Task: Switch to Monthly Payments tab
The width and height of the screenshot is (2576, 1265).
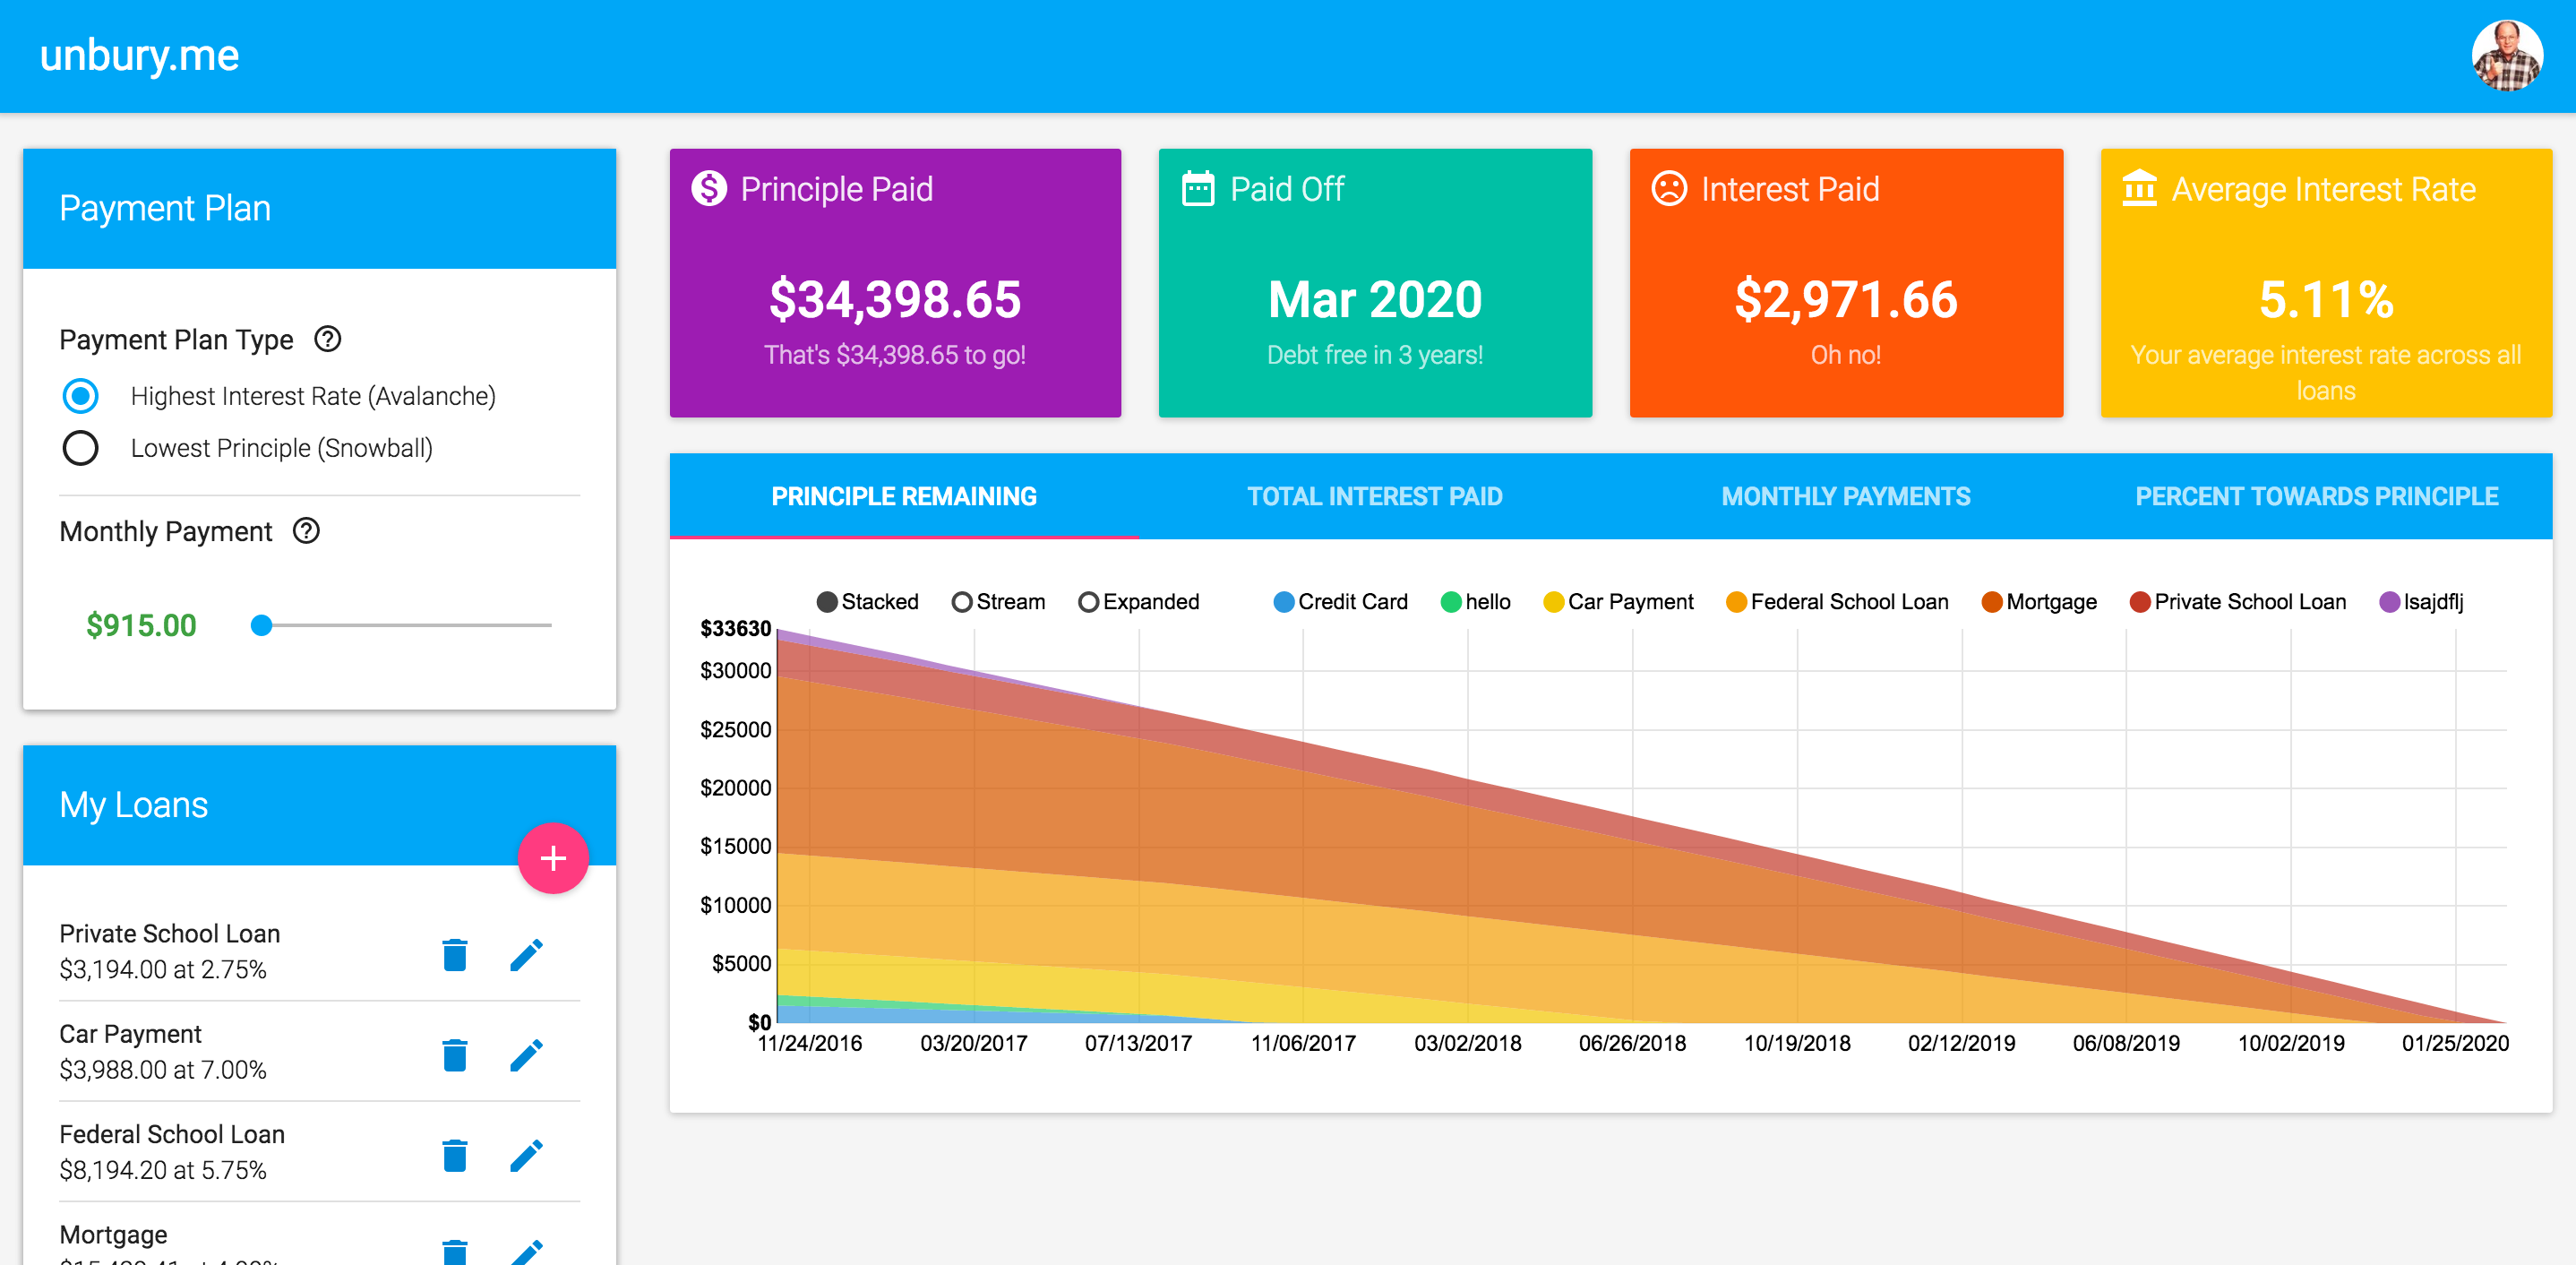Action: coord(1845,496)
